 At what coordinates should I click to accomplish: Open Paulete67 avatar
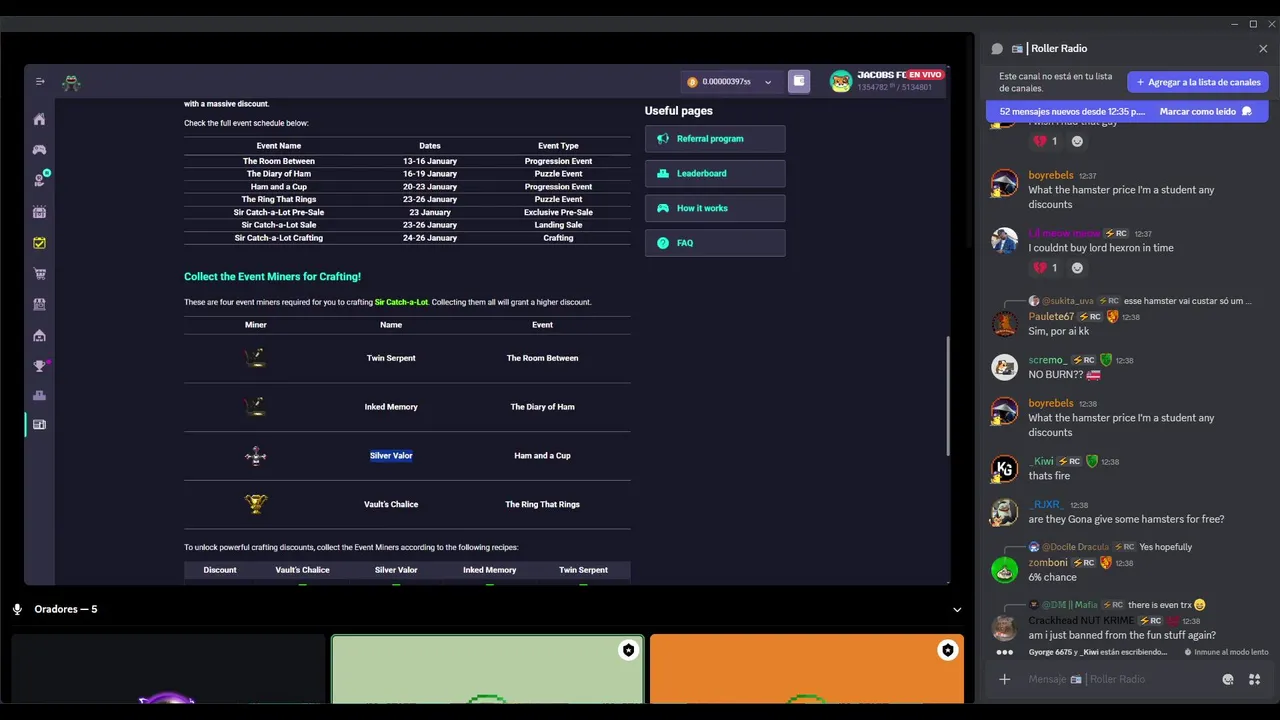pos(1004,324)
